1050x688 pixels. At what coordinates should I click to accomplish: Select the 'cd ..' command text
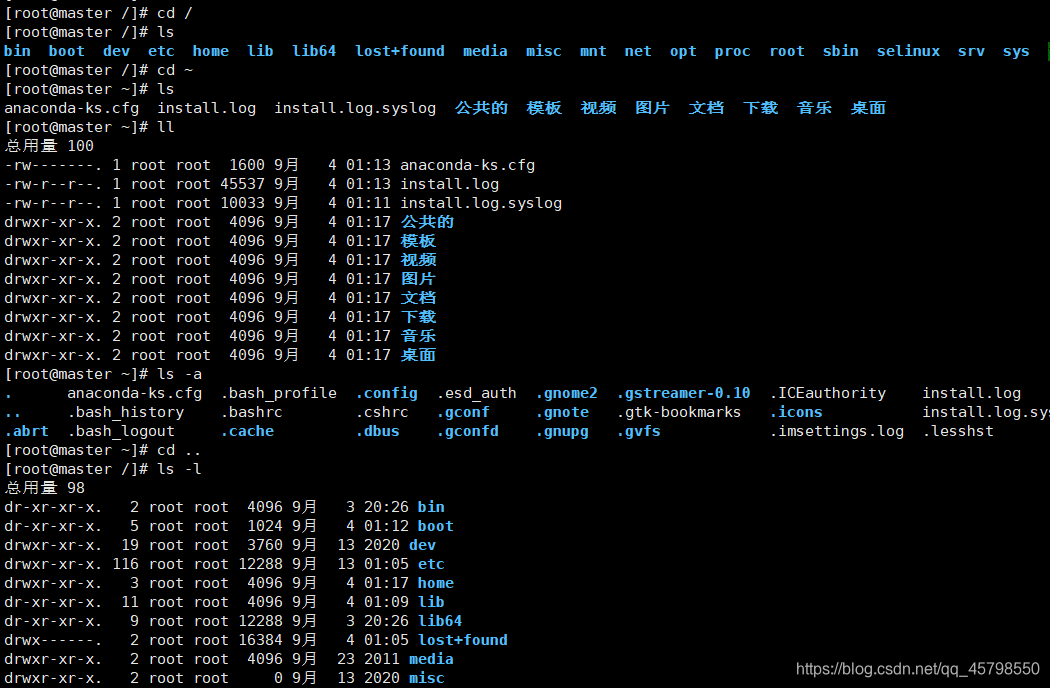point(179,450)
